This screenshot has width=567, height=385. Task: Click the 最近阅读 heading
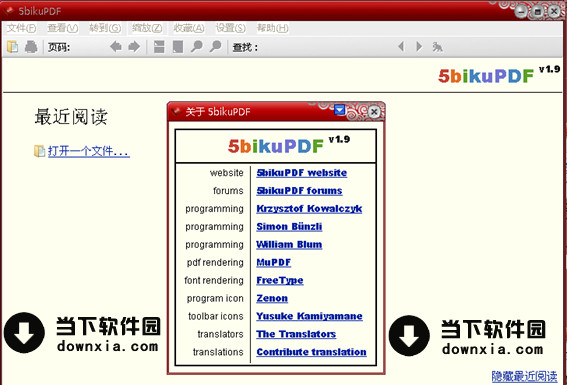point(71,117)
